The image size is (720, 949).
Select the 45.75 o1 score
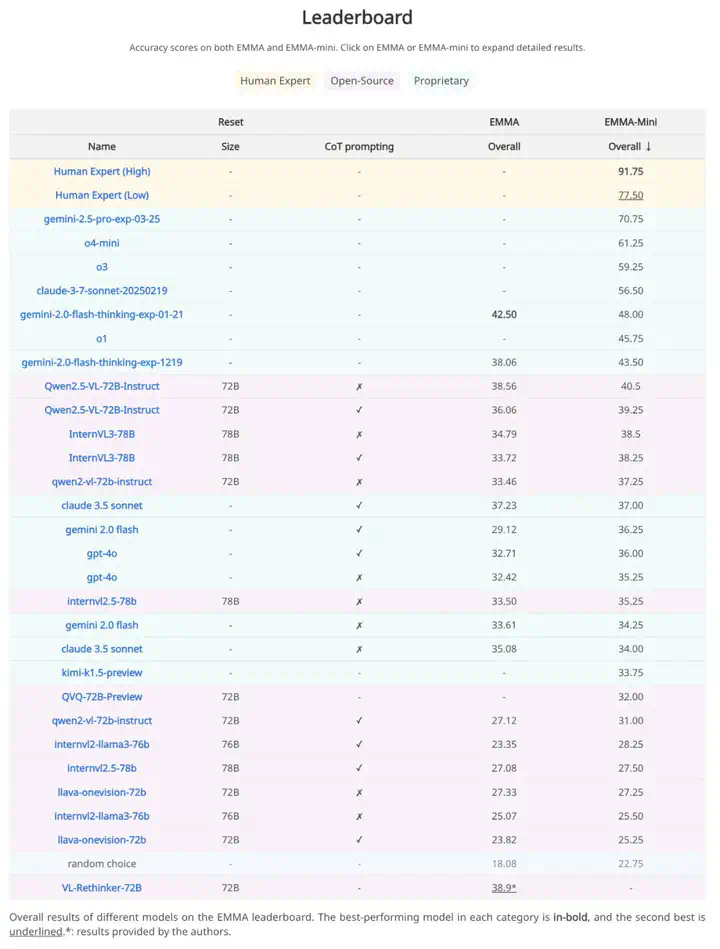tap(630, 338)
